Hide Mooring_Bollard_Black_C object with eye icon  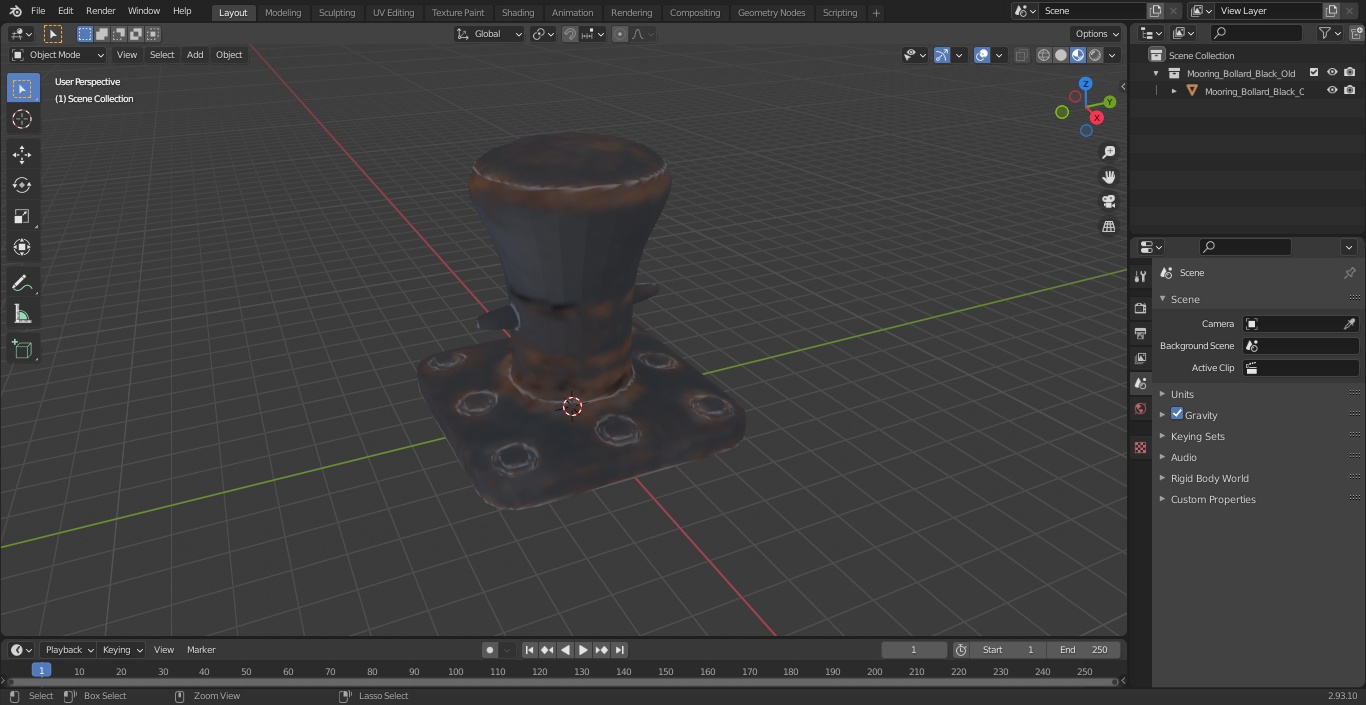coord(1332,90)
